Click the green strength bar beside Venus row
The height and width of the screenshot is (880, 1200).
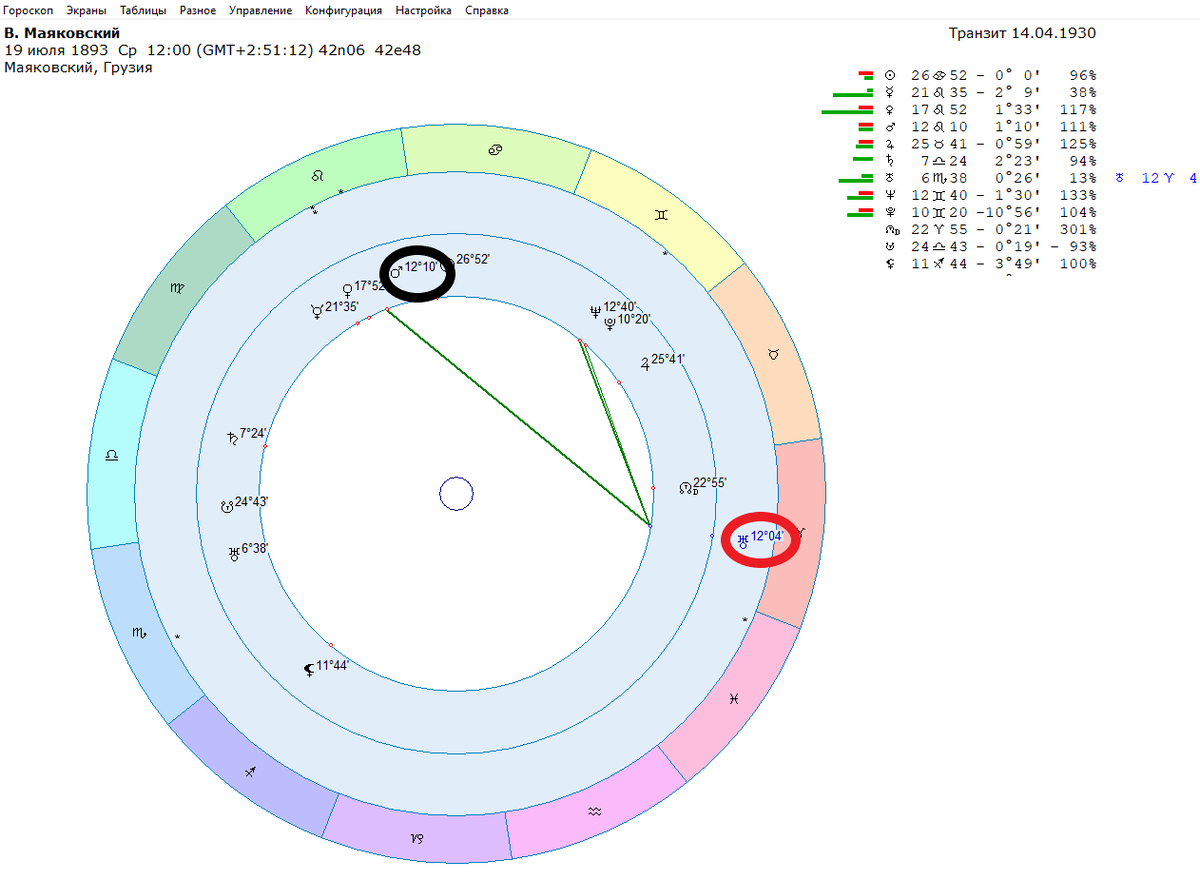click(849, 111)
